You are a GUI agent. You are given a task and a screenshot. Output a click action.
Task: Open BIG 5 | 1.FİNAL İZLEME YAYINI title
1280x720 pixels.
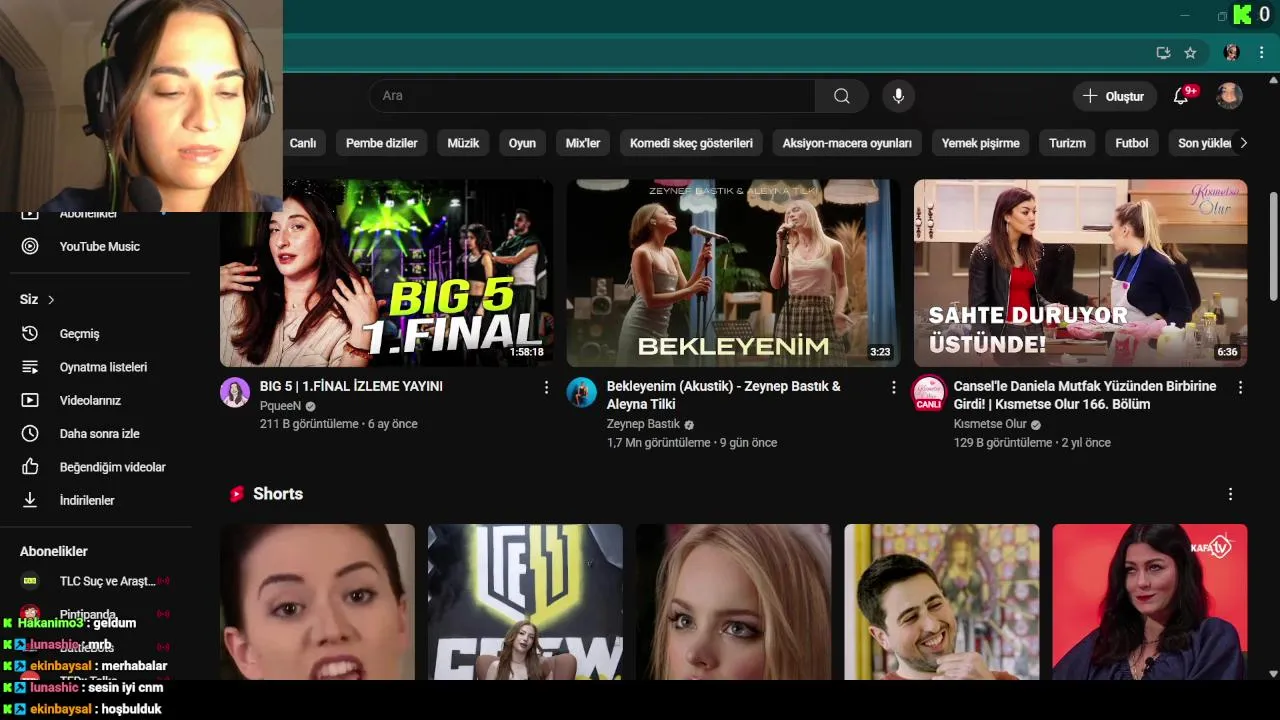[351, 386]
